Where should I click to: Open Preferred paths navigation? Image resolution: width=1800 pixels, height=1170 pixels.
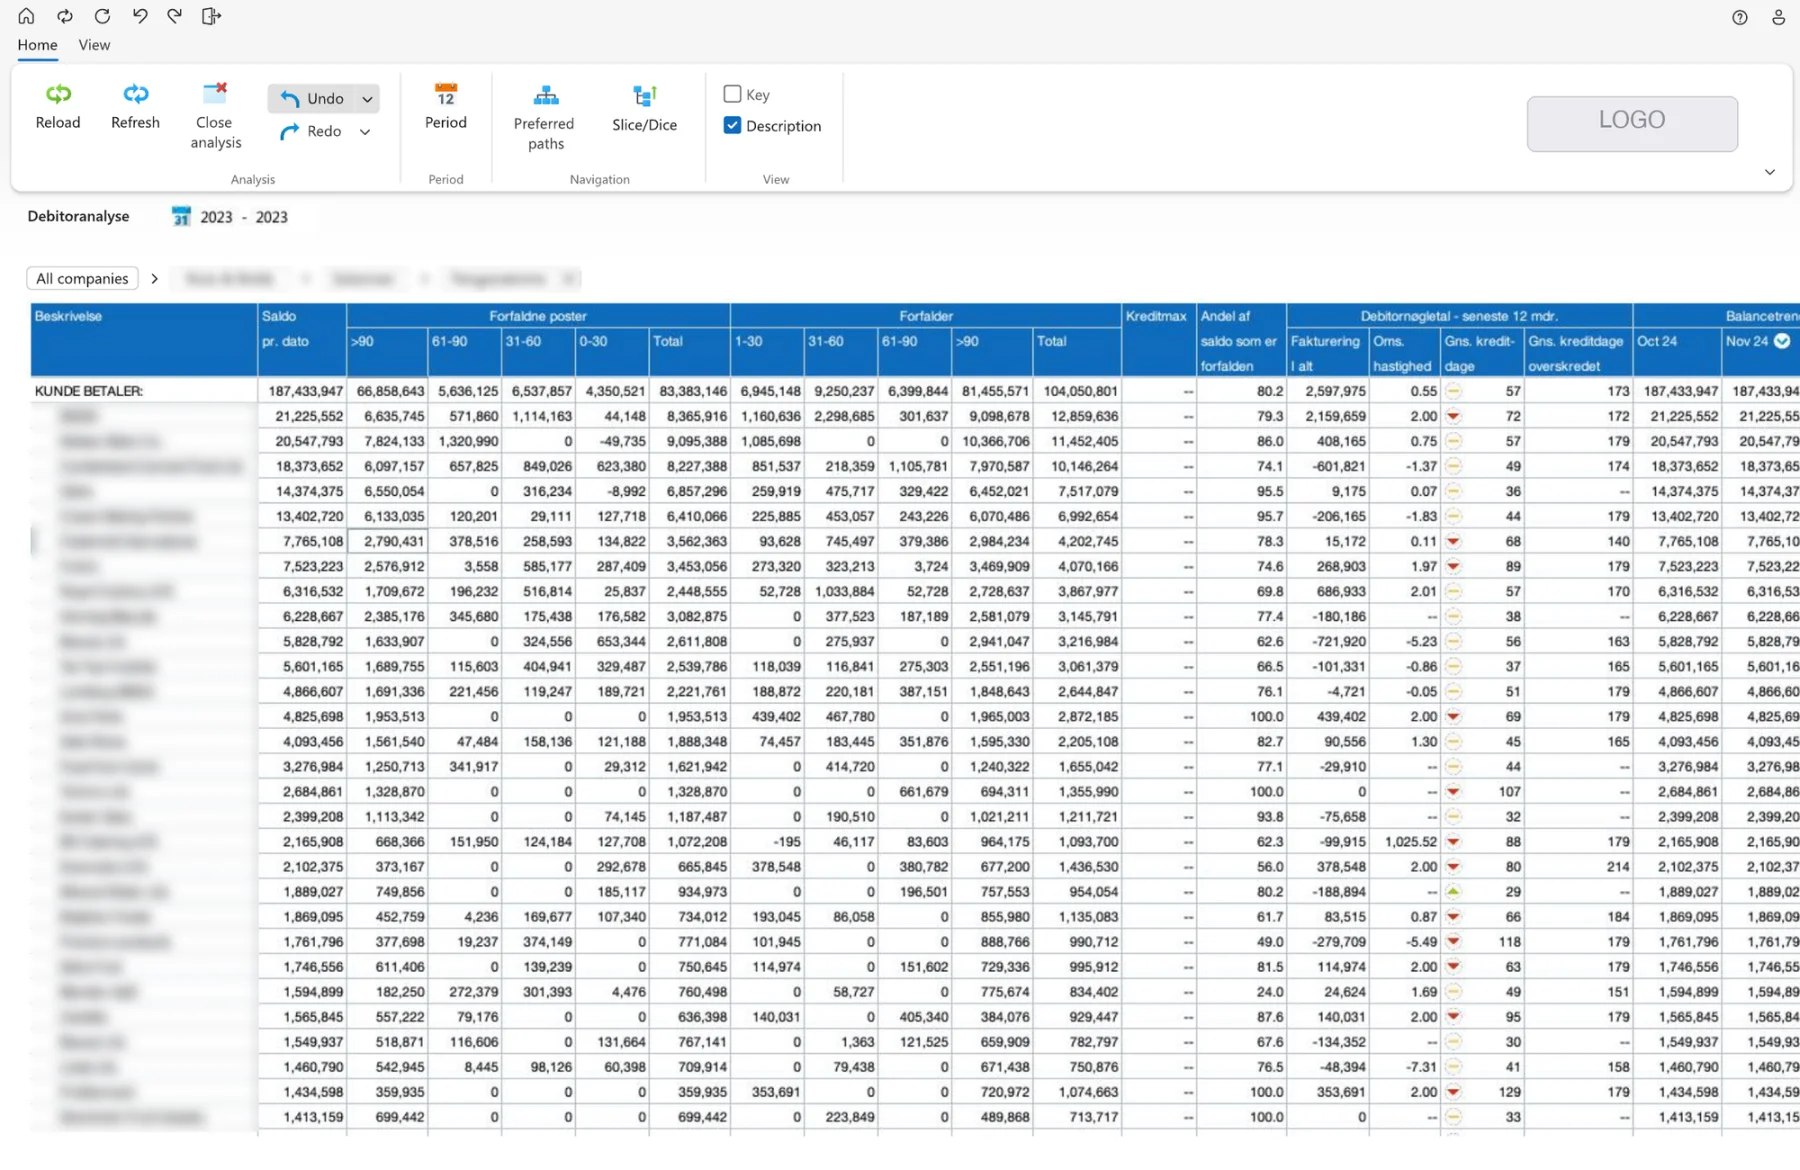coord(546,96)
